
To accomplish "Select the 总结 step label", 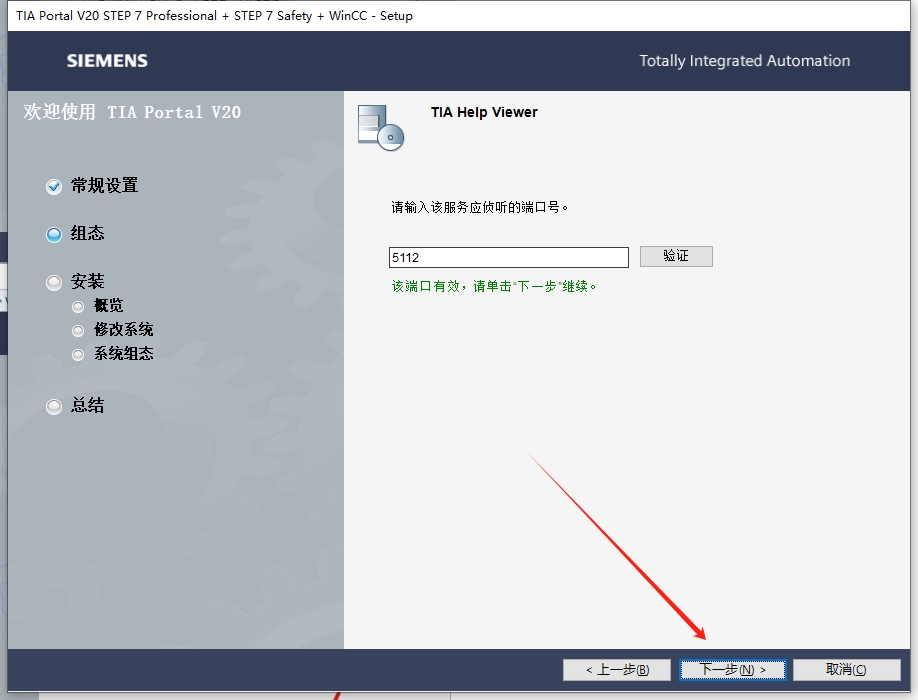I will coord(88,406).
